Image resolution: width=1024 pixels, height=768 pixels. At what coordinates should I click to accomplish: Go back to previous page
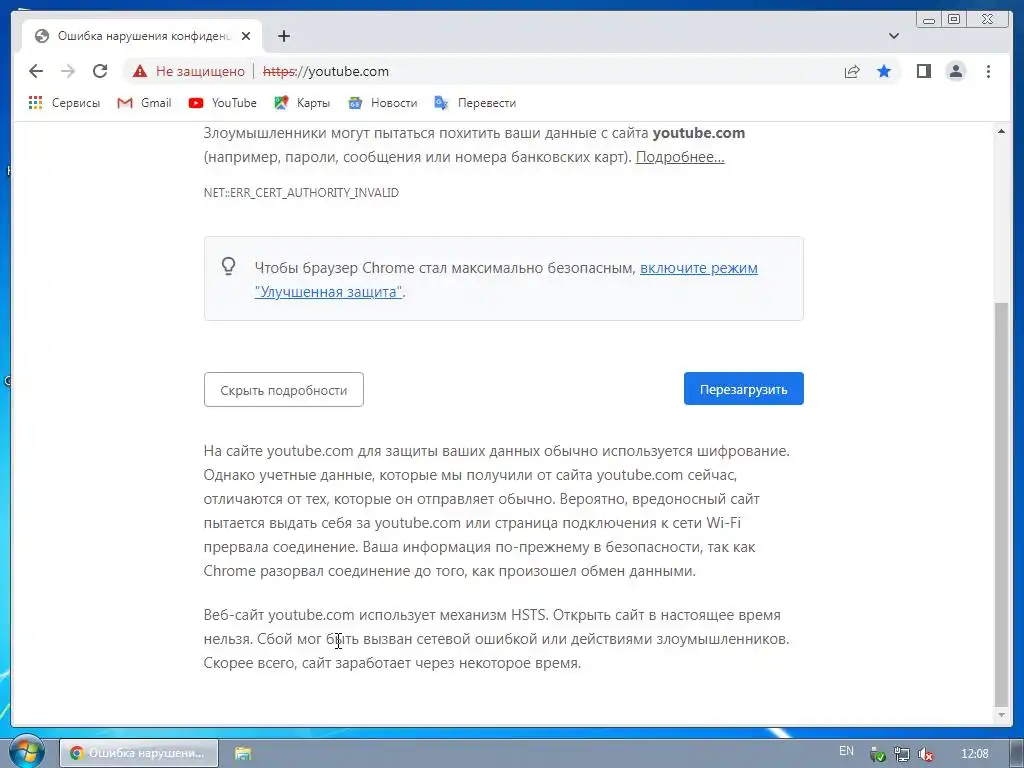point(36,71)
